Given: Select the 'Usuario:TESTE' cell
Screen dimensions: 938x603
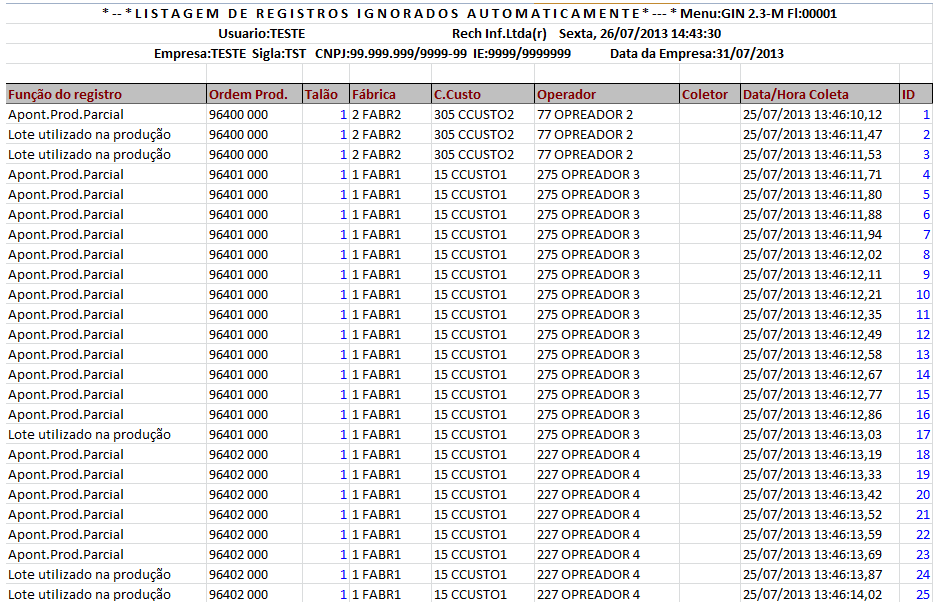Looking at the screenshot, I should 261,34.
